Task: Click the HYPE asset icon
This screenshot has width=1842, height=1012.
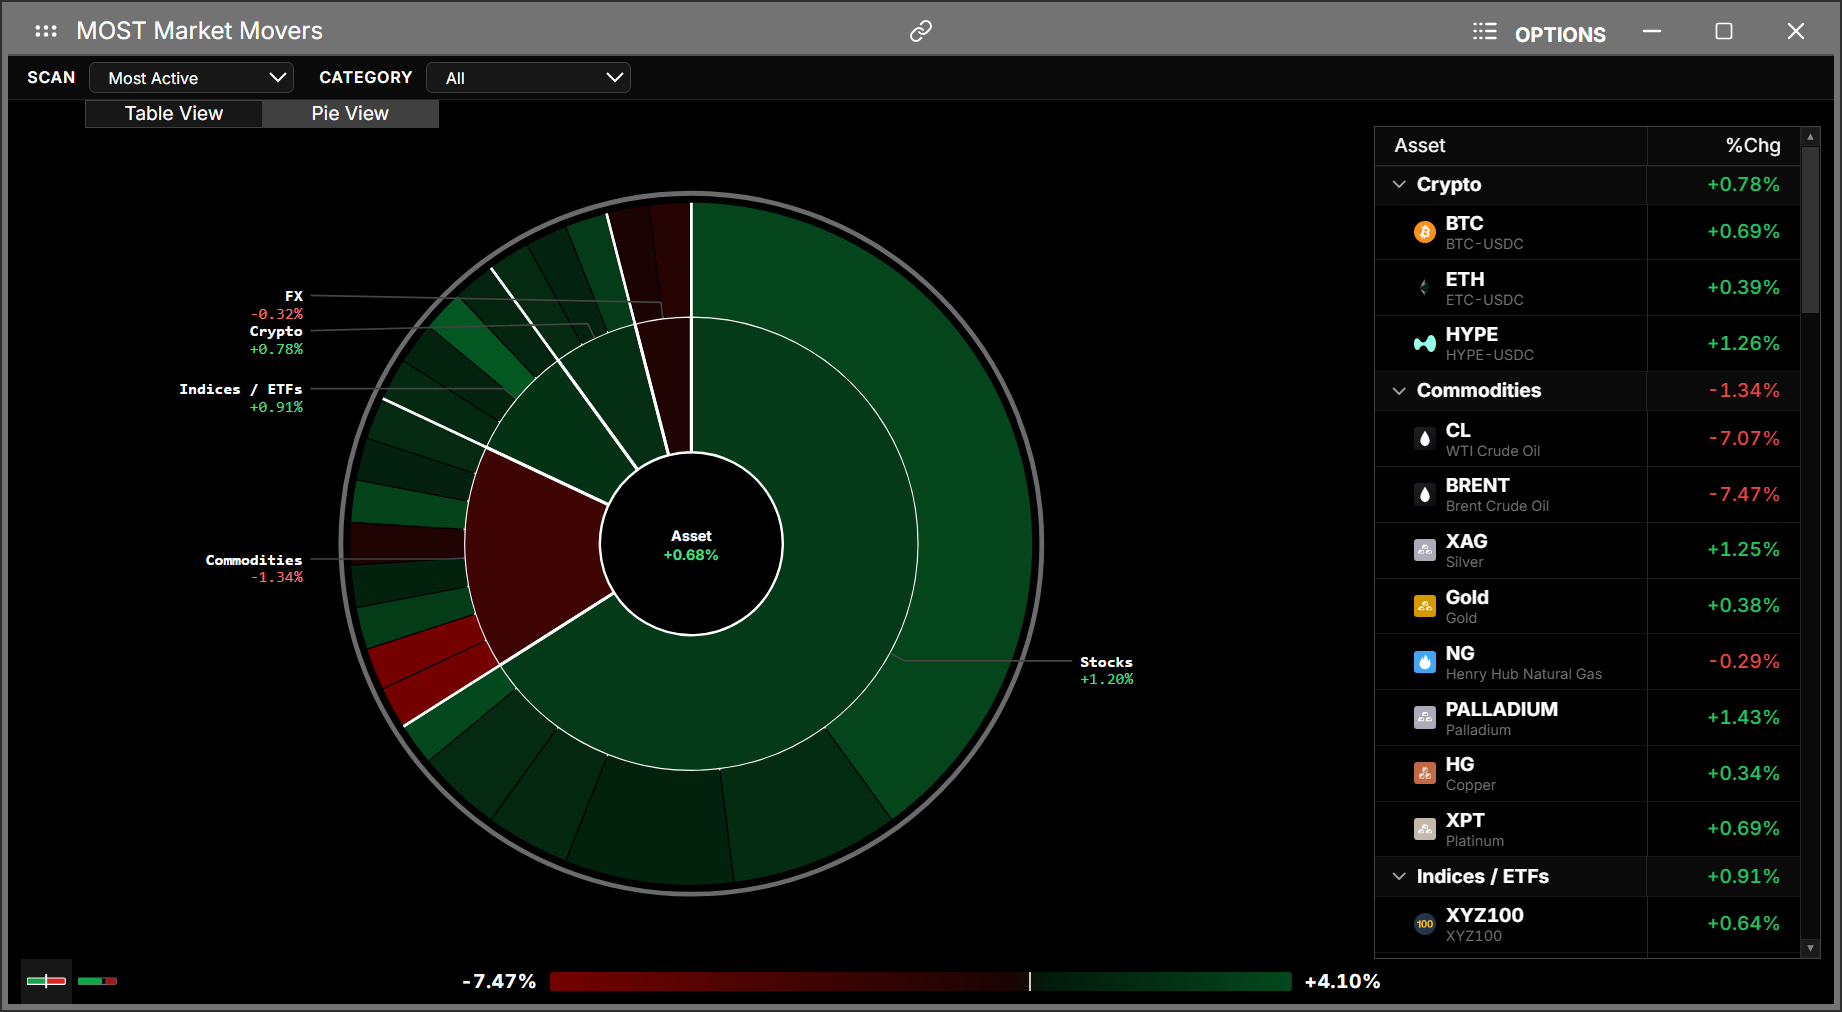Action: (1425, 344)
